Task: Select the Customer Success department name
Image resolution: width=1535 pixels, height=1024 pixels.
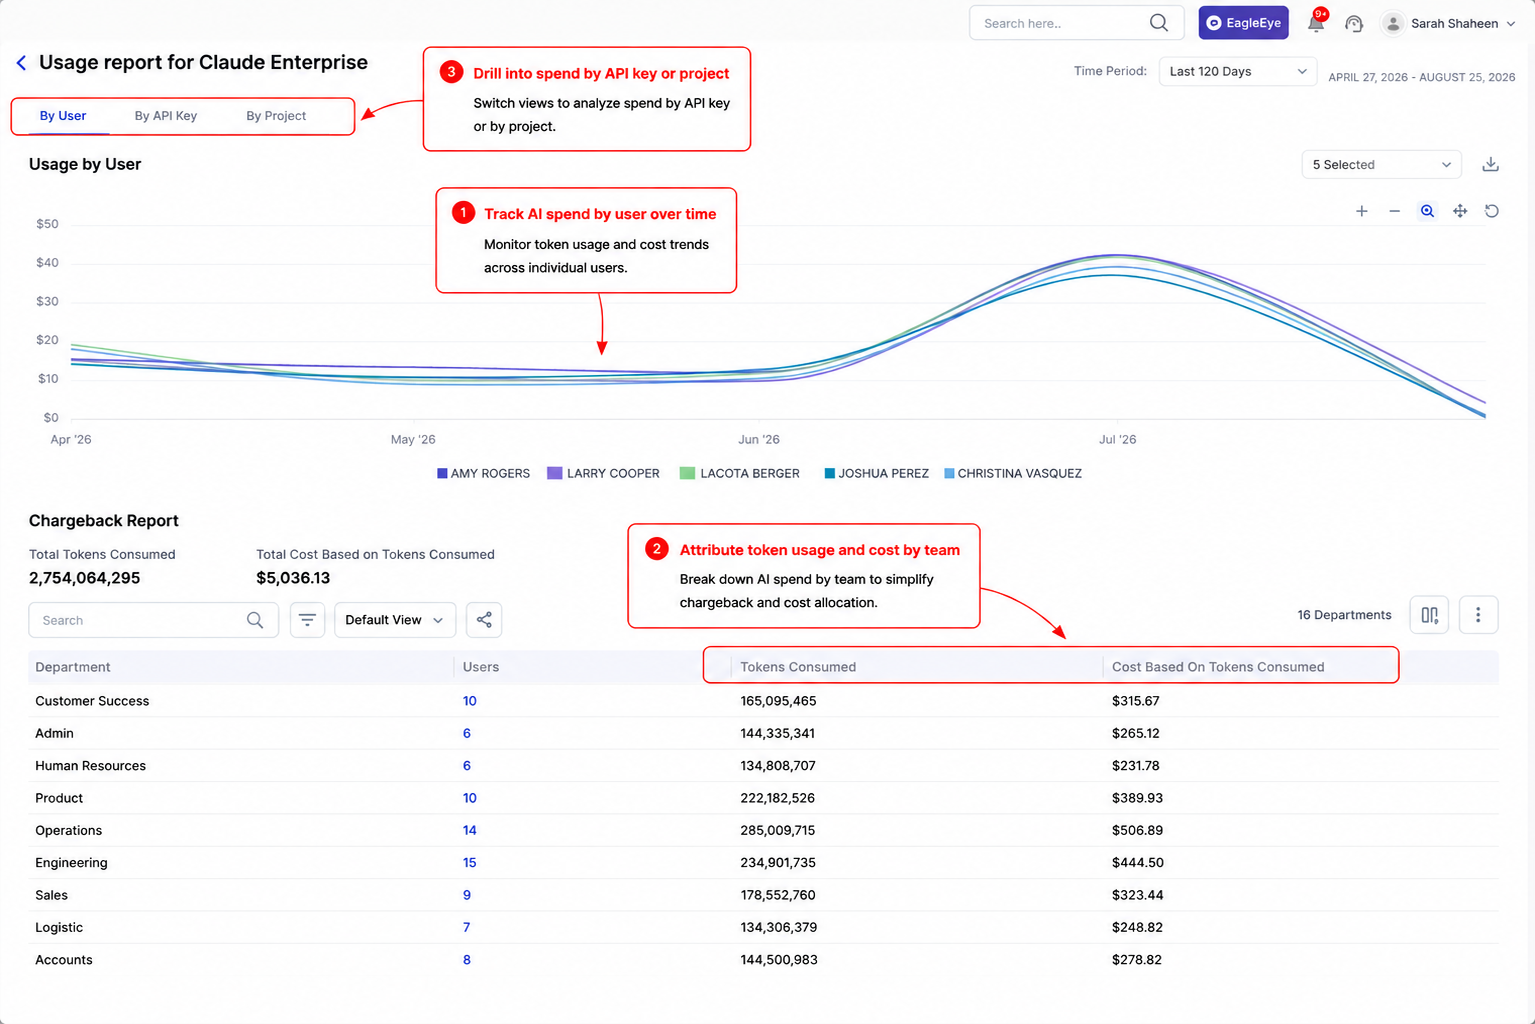Action: [x=92, y=701]
